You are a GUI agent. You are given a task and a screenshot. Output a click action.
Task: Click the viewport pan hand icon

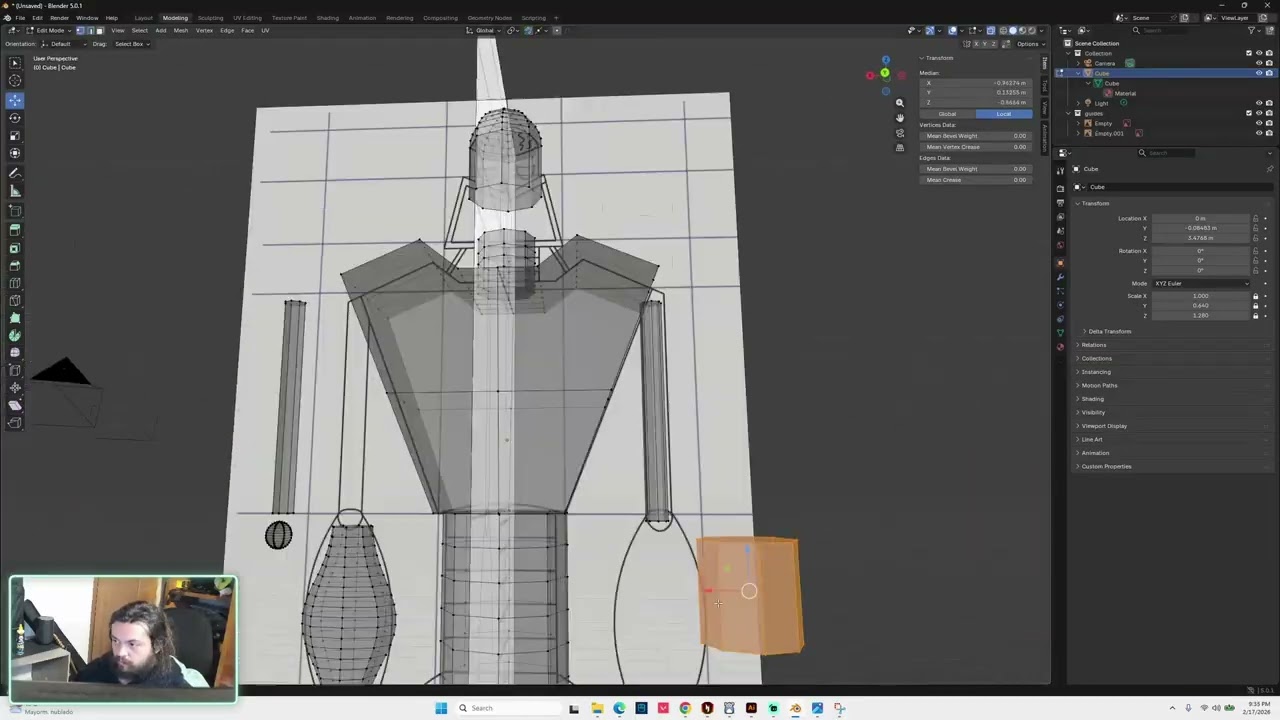[x=899, y=118]
